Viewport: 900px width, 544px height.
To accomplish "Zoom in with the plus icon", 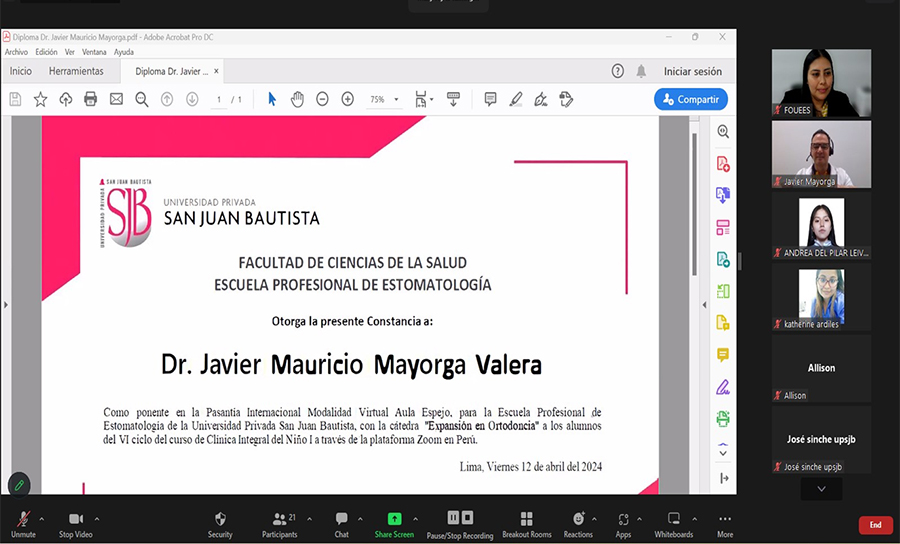I will click(x=348, y=99).
